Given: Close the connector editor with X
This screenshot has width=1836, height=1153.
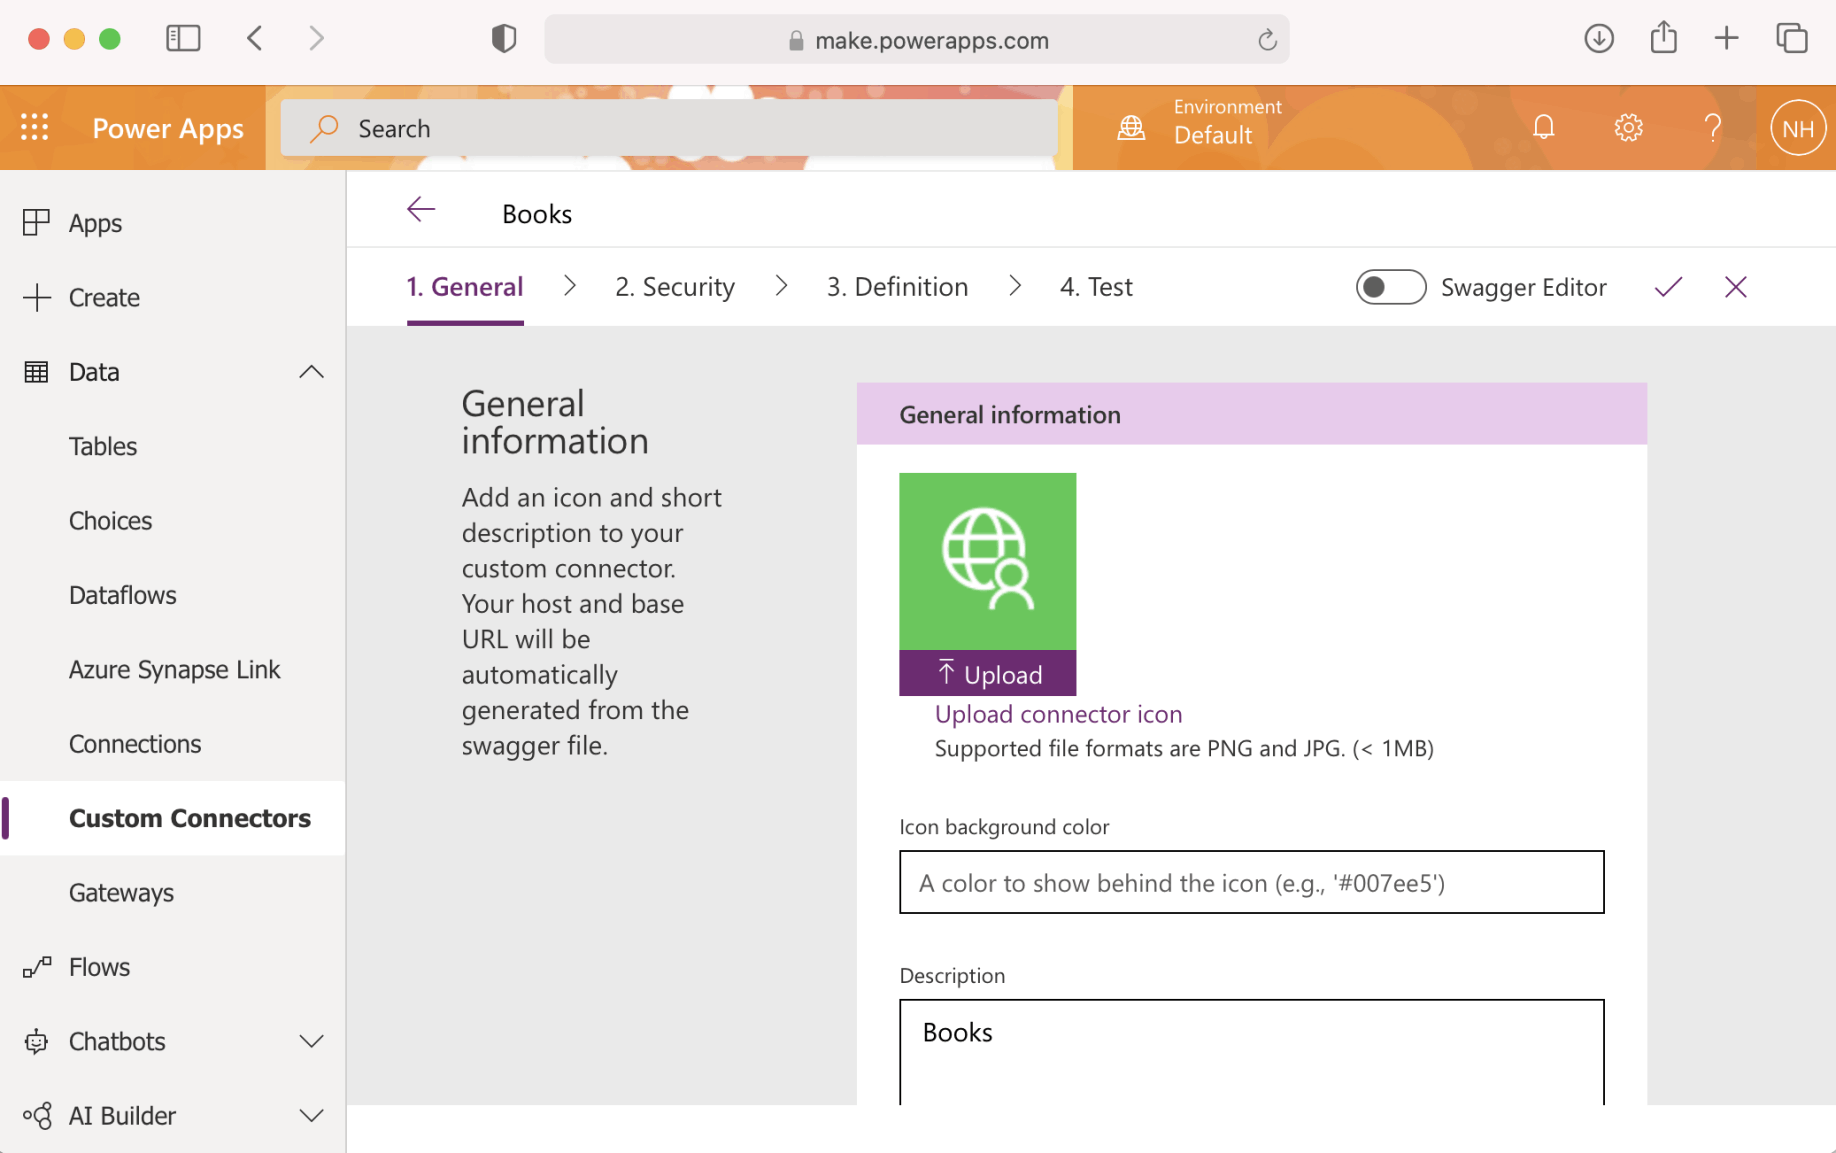Looking at the screenshot, I should click(x=1735, y=287).
